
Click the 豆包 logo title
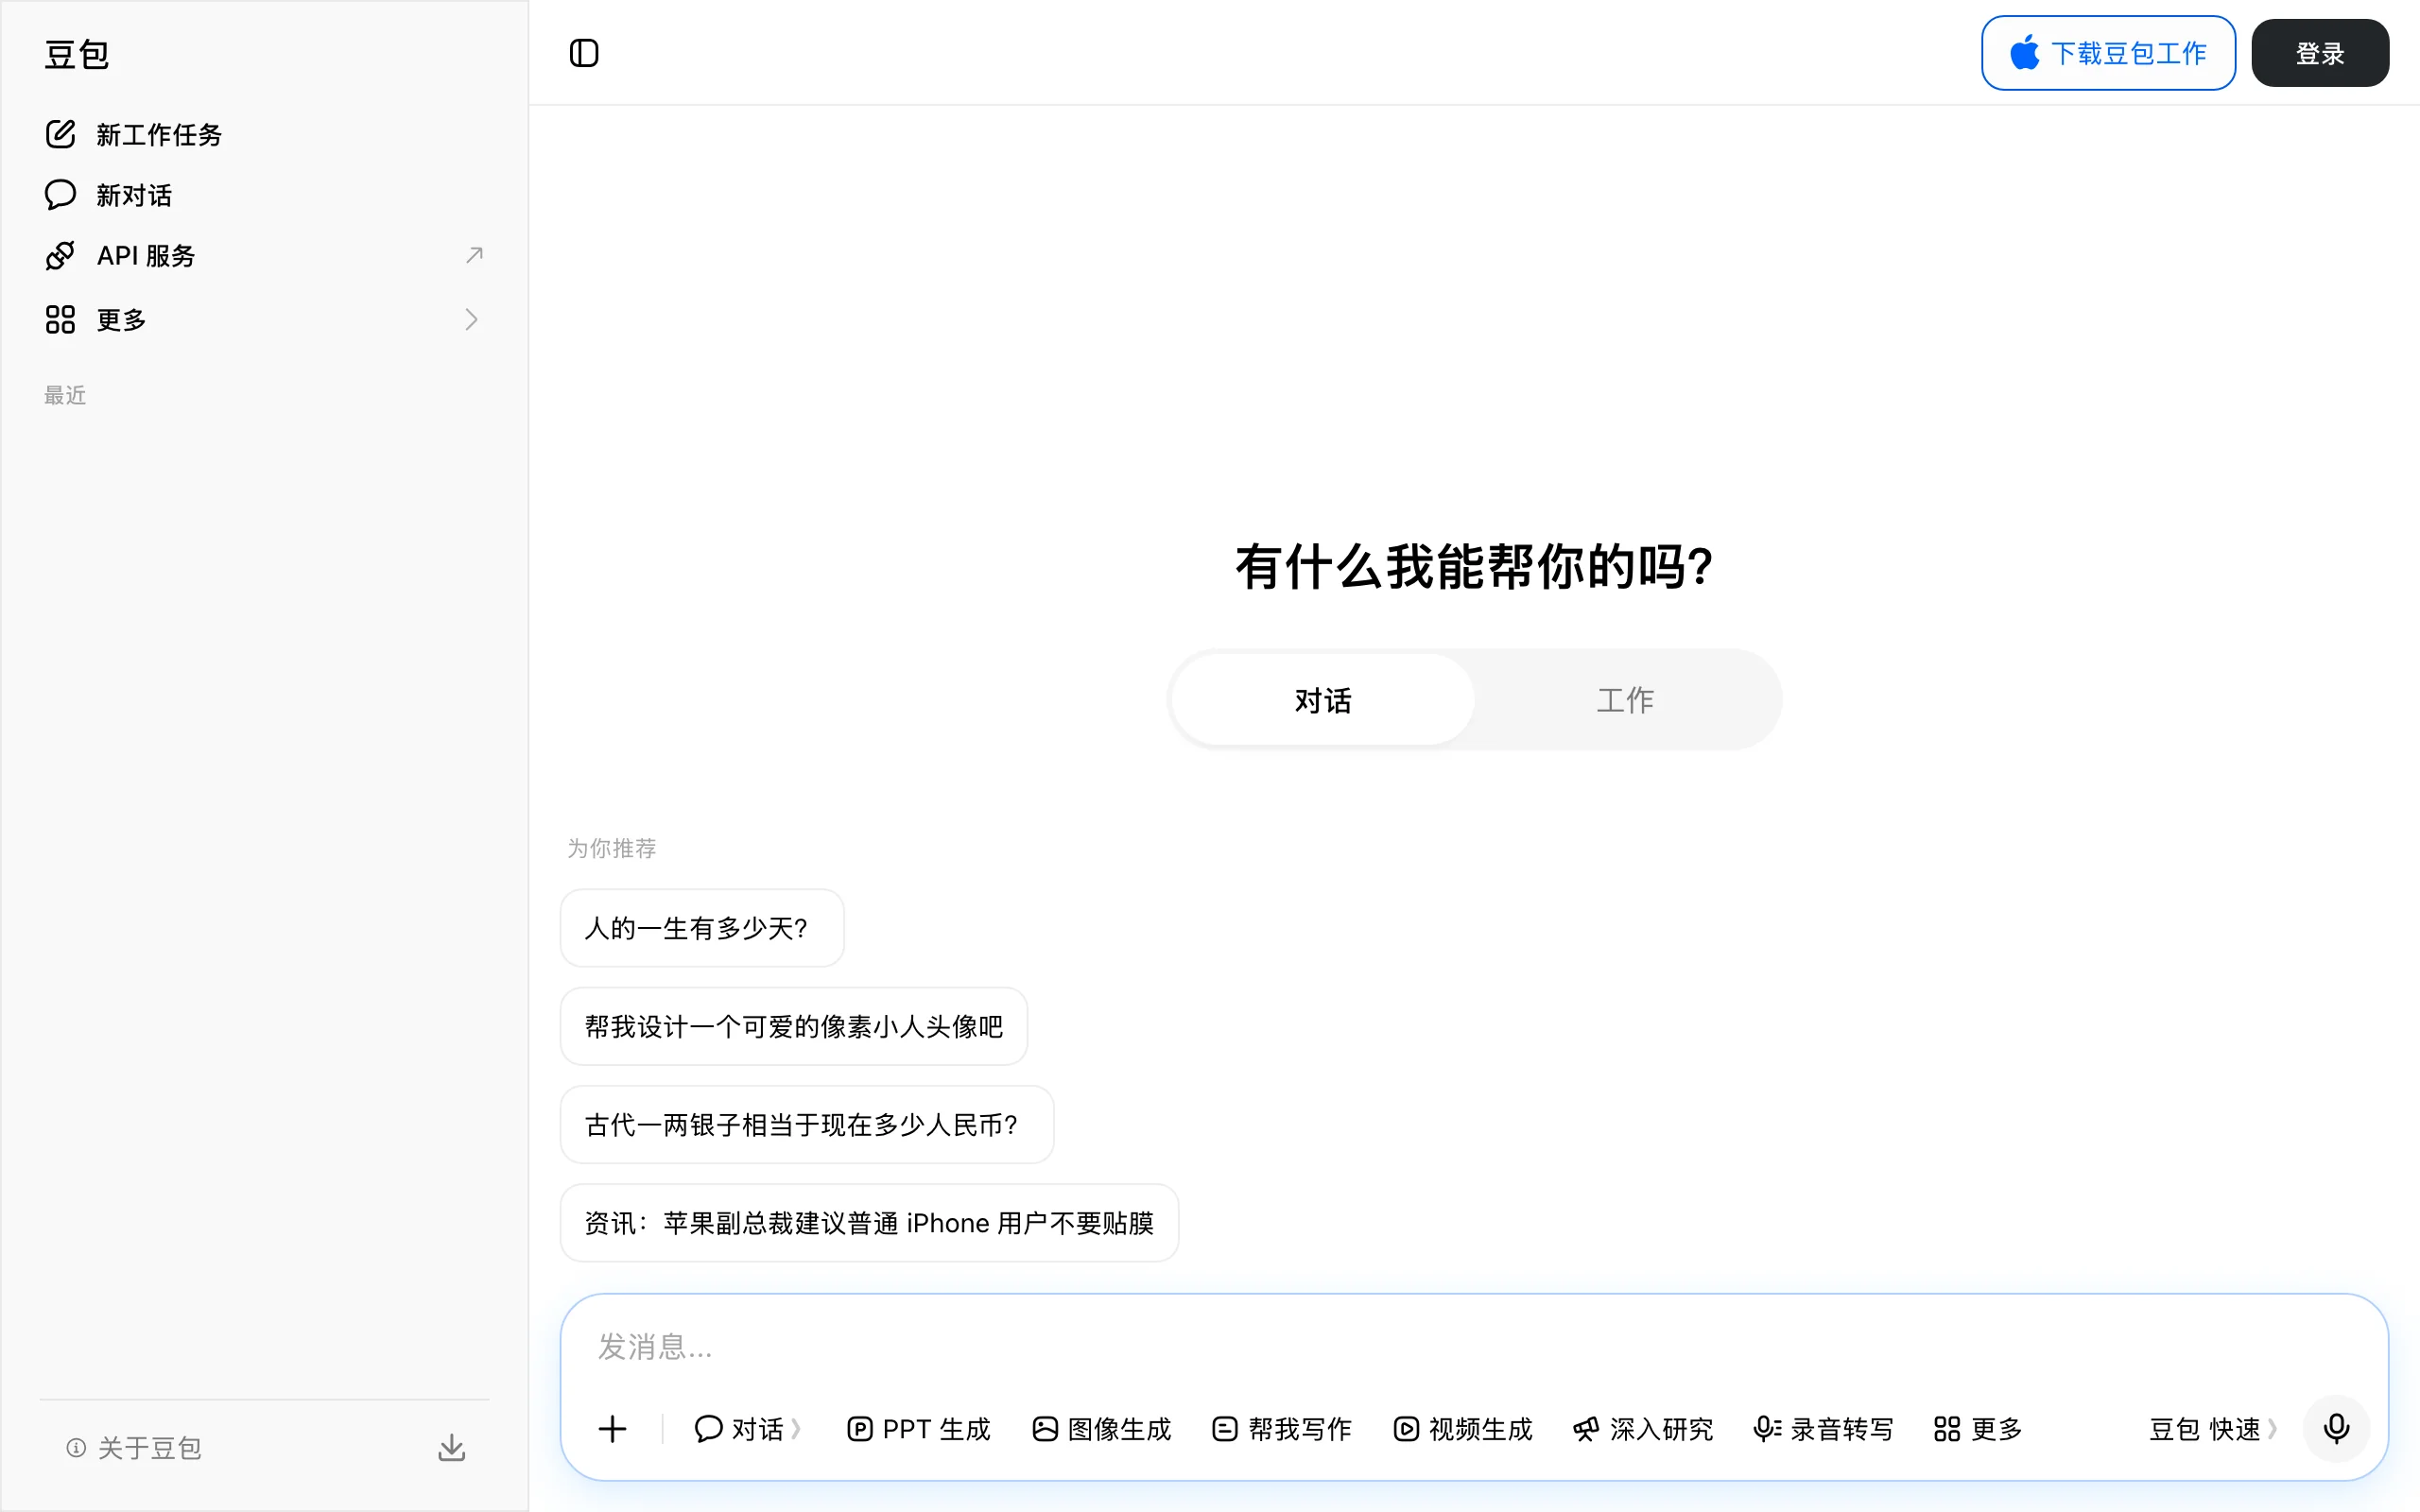click(x=77, y=54)
